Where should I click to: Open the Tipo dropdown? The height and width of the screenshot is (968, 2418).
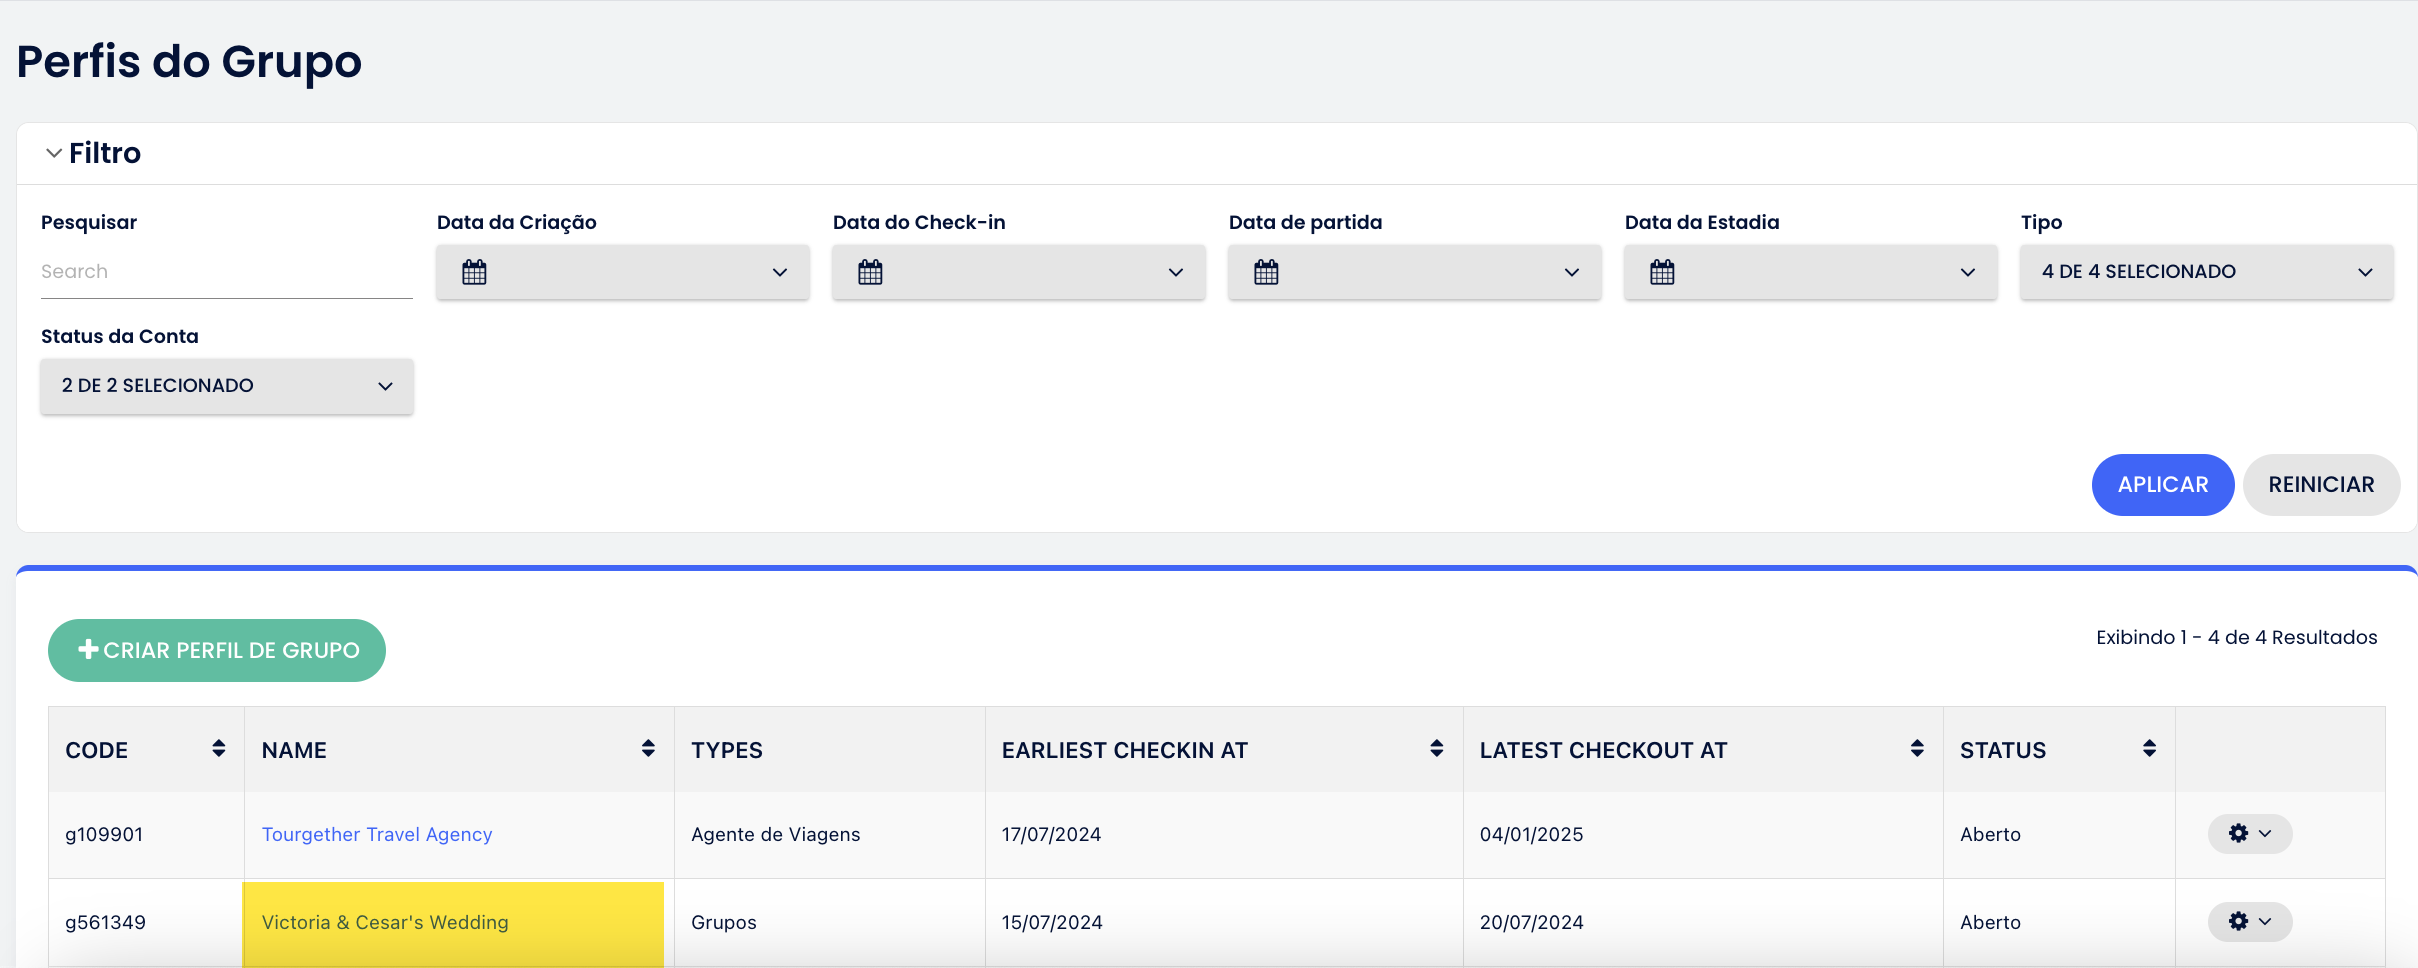pyautogui.click(x=2206, y=272)
